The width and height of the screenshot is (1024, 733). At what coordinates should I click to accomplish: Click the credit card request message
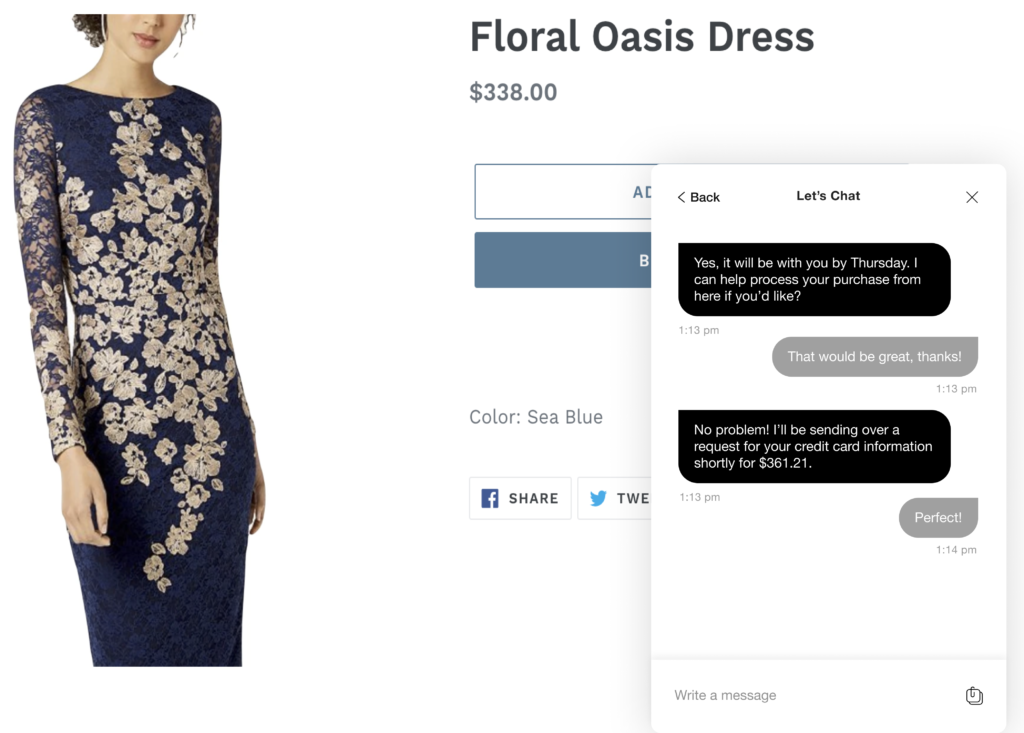click(x=814, y=447)
